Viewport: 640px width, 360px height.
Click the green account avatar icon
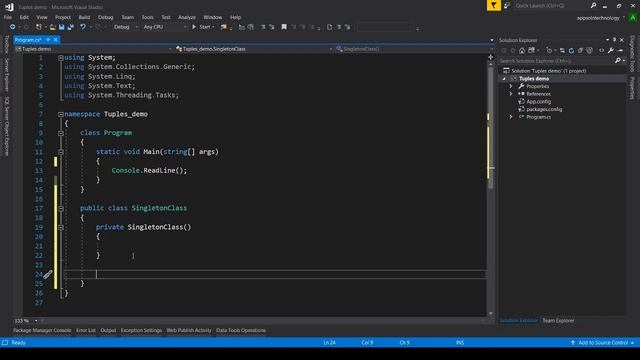pos(632,18)
